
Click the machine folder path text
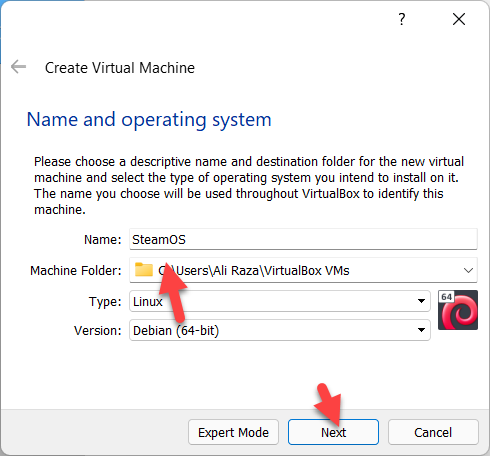pos(254,270)
